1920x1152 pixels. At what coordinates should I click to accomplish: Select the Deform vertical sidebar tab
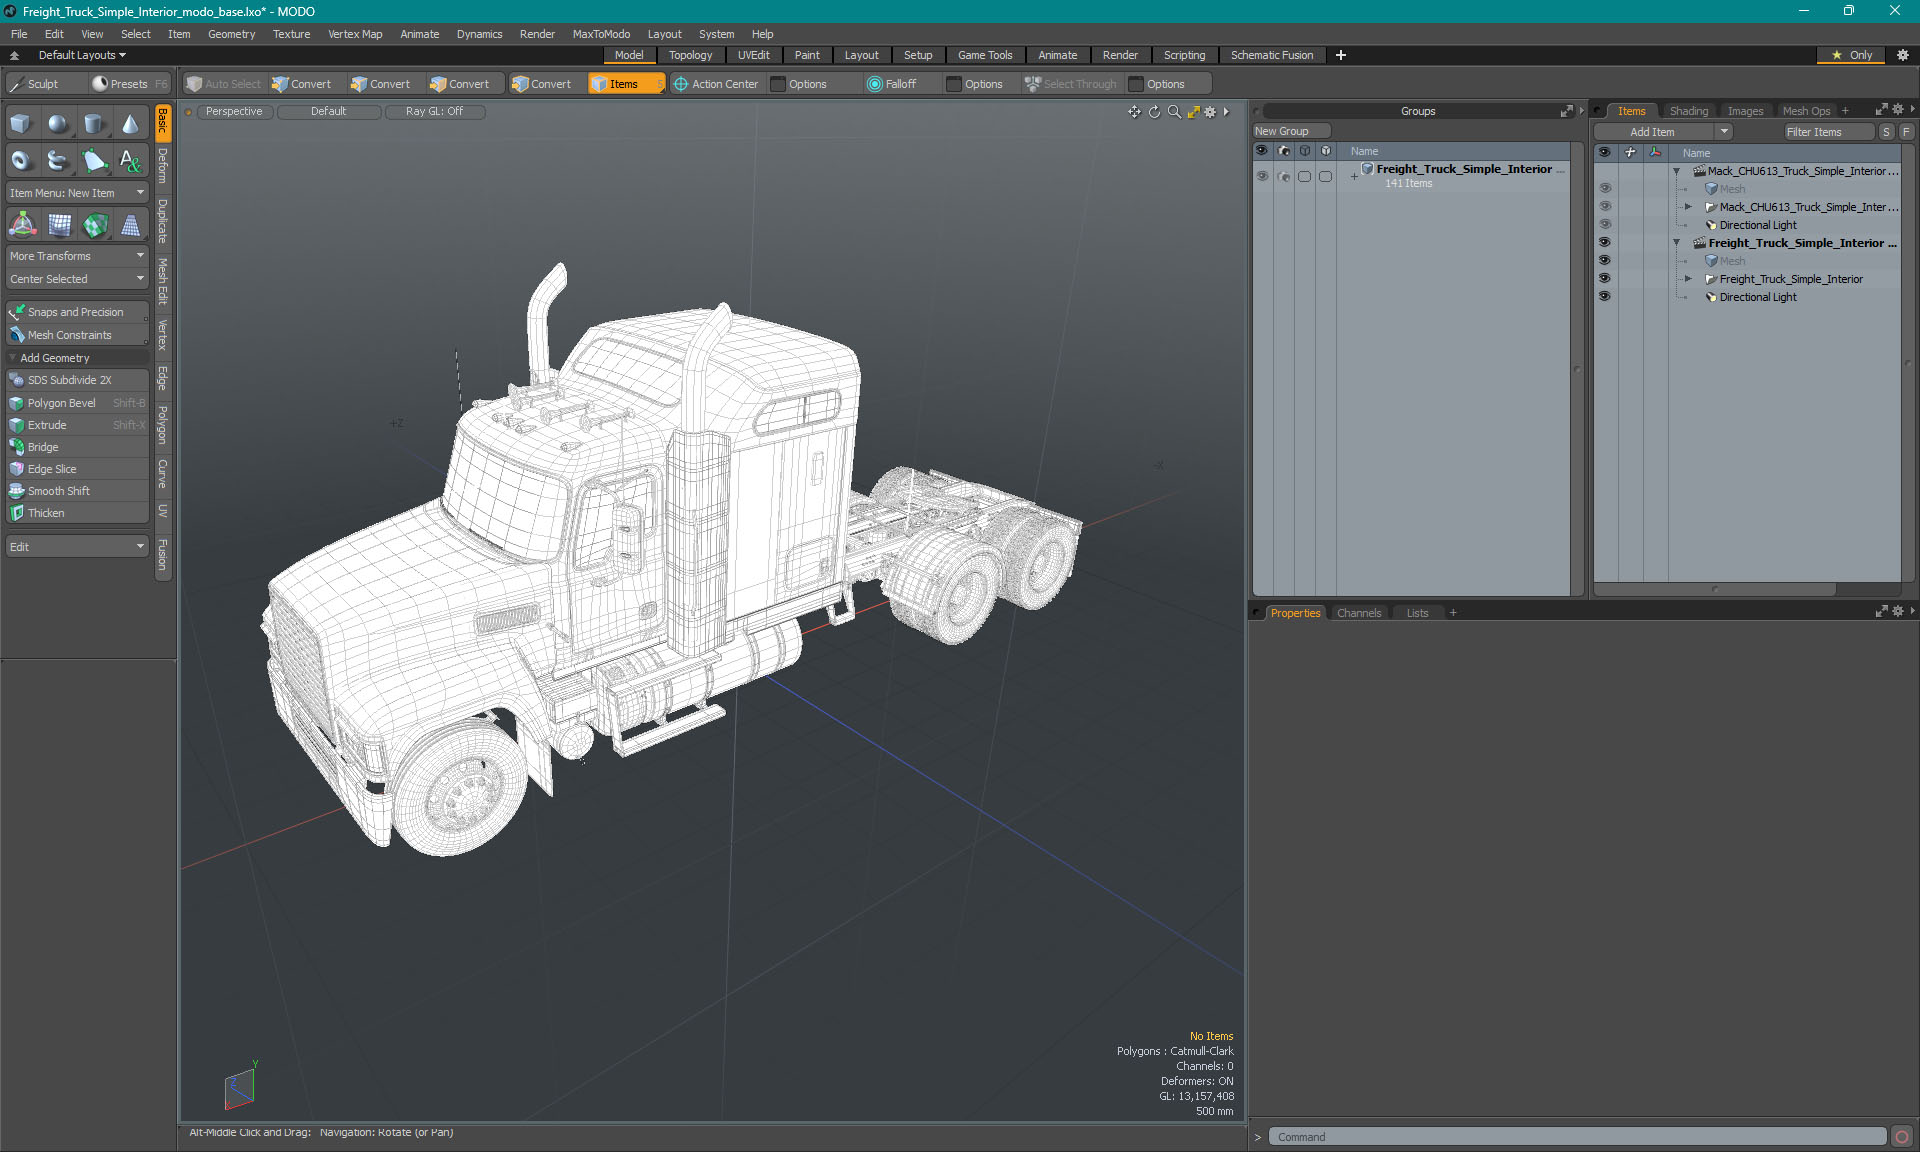click(x=163, y=167)
